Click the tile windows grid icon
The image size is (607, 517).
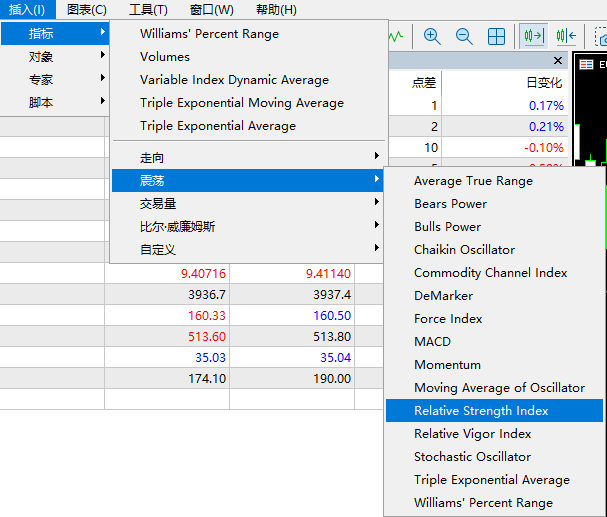pos(496,37)
